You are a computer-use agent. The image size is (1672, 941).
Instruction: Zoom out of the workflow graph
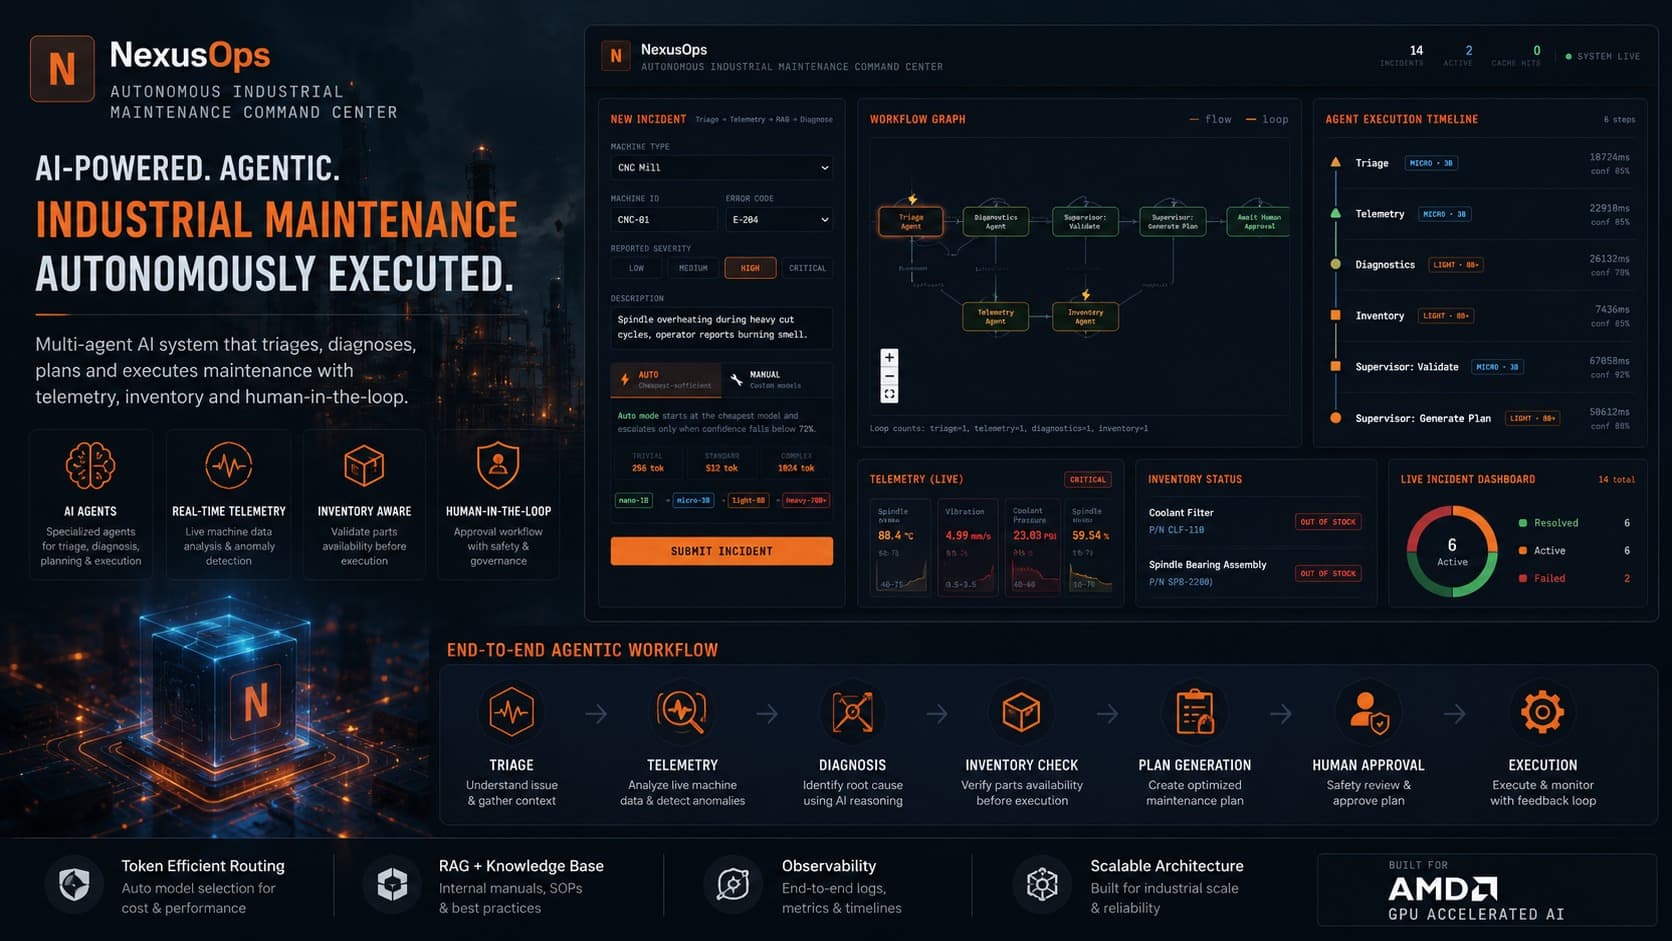click(889, 376)
